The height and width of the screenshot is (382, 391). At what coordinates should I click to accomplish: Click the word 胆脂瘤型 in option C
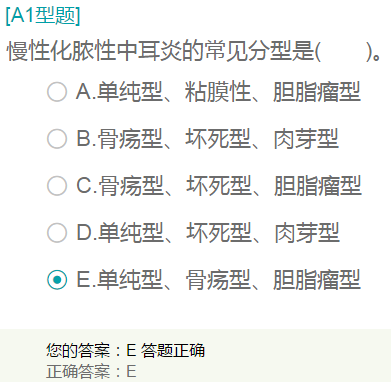pos(318,186)
